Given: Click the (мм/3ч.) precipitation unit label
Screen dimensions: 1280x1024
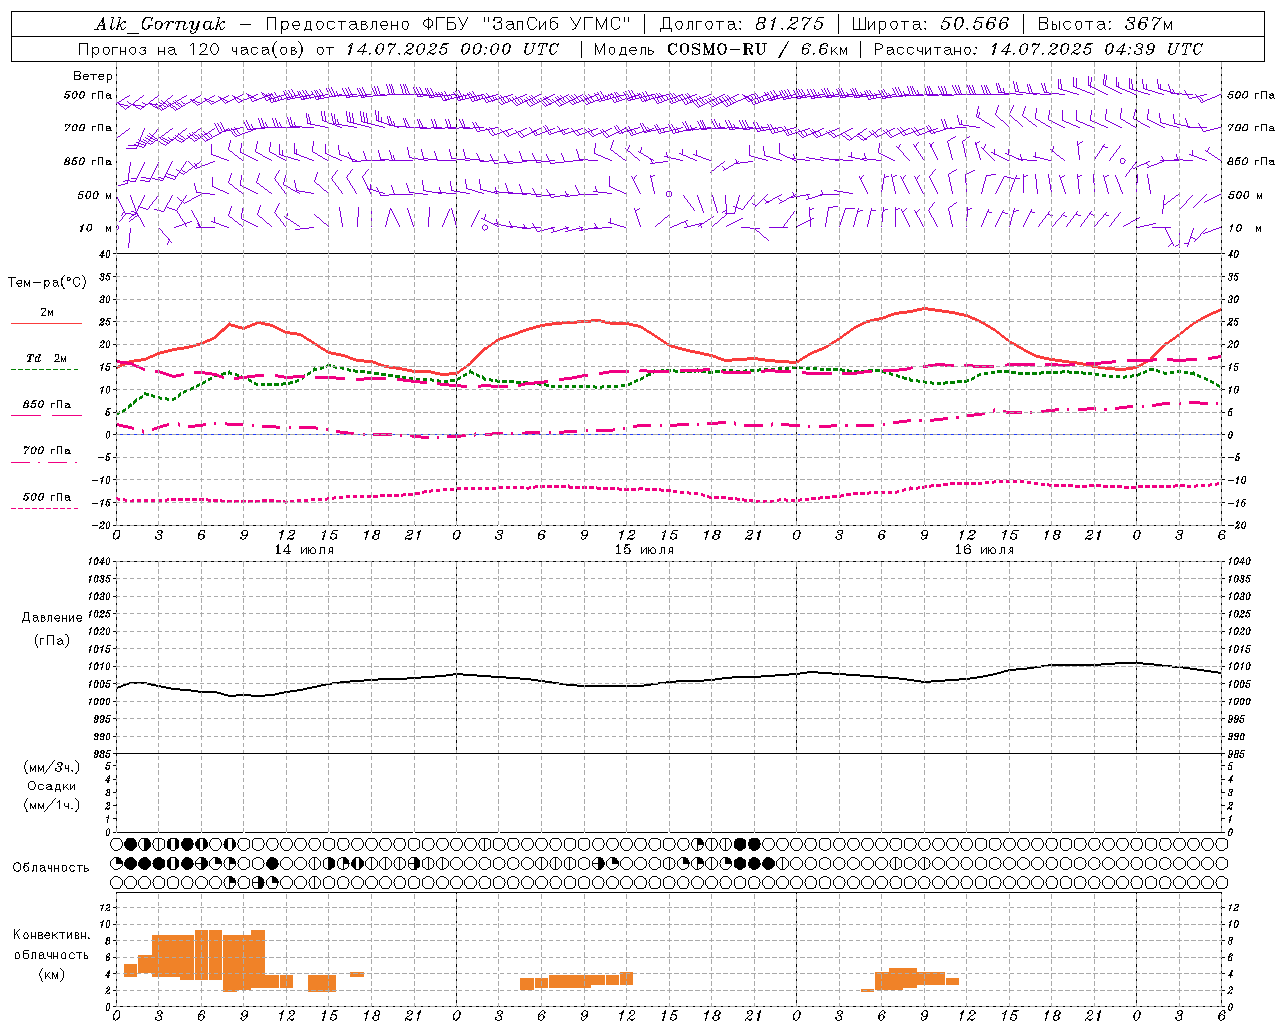Looking at the screenshot, I should point(52,767).
